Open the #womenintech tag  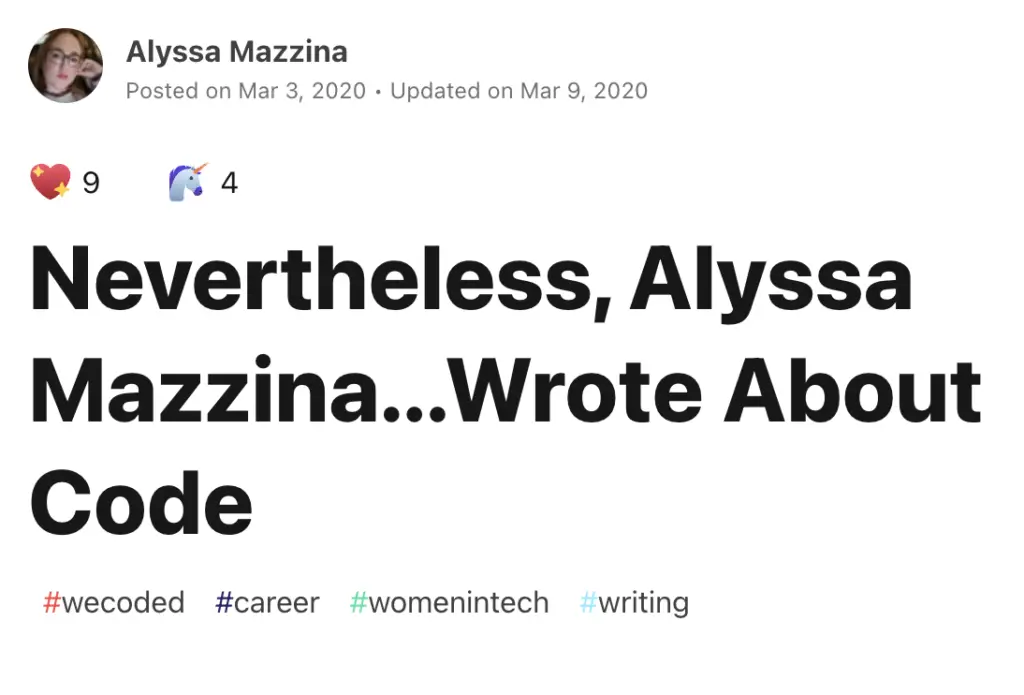coord(449,602)
